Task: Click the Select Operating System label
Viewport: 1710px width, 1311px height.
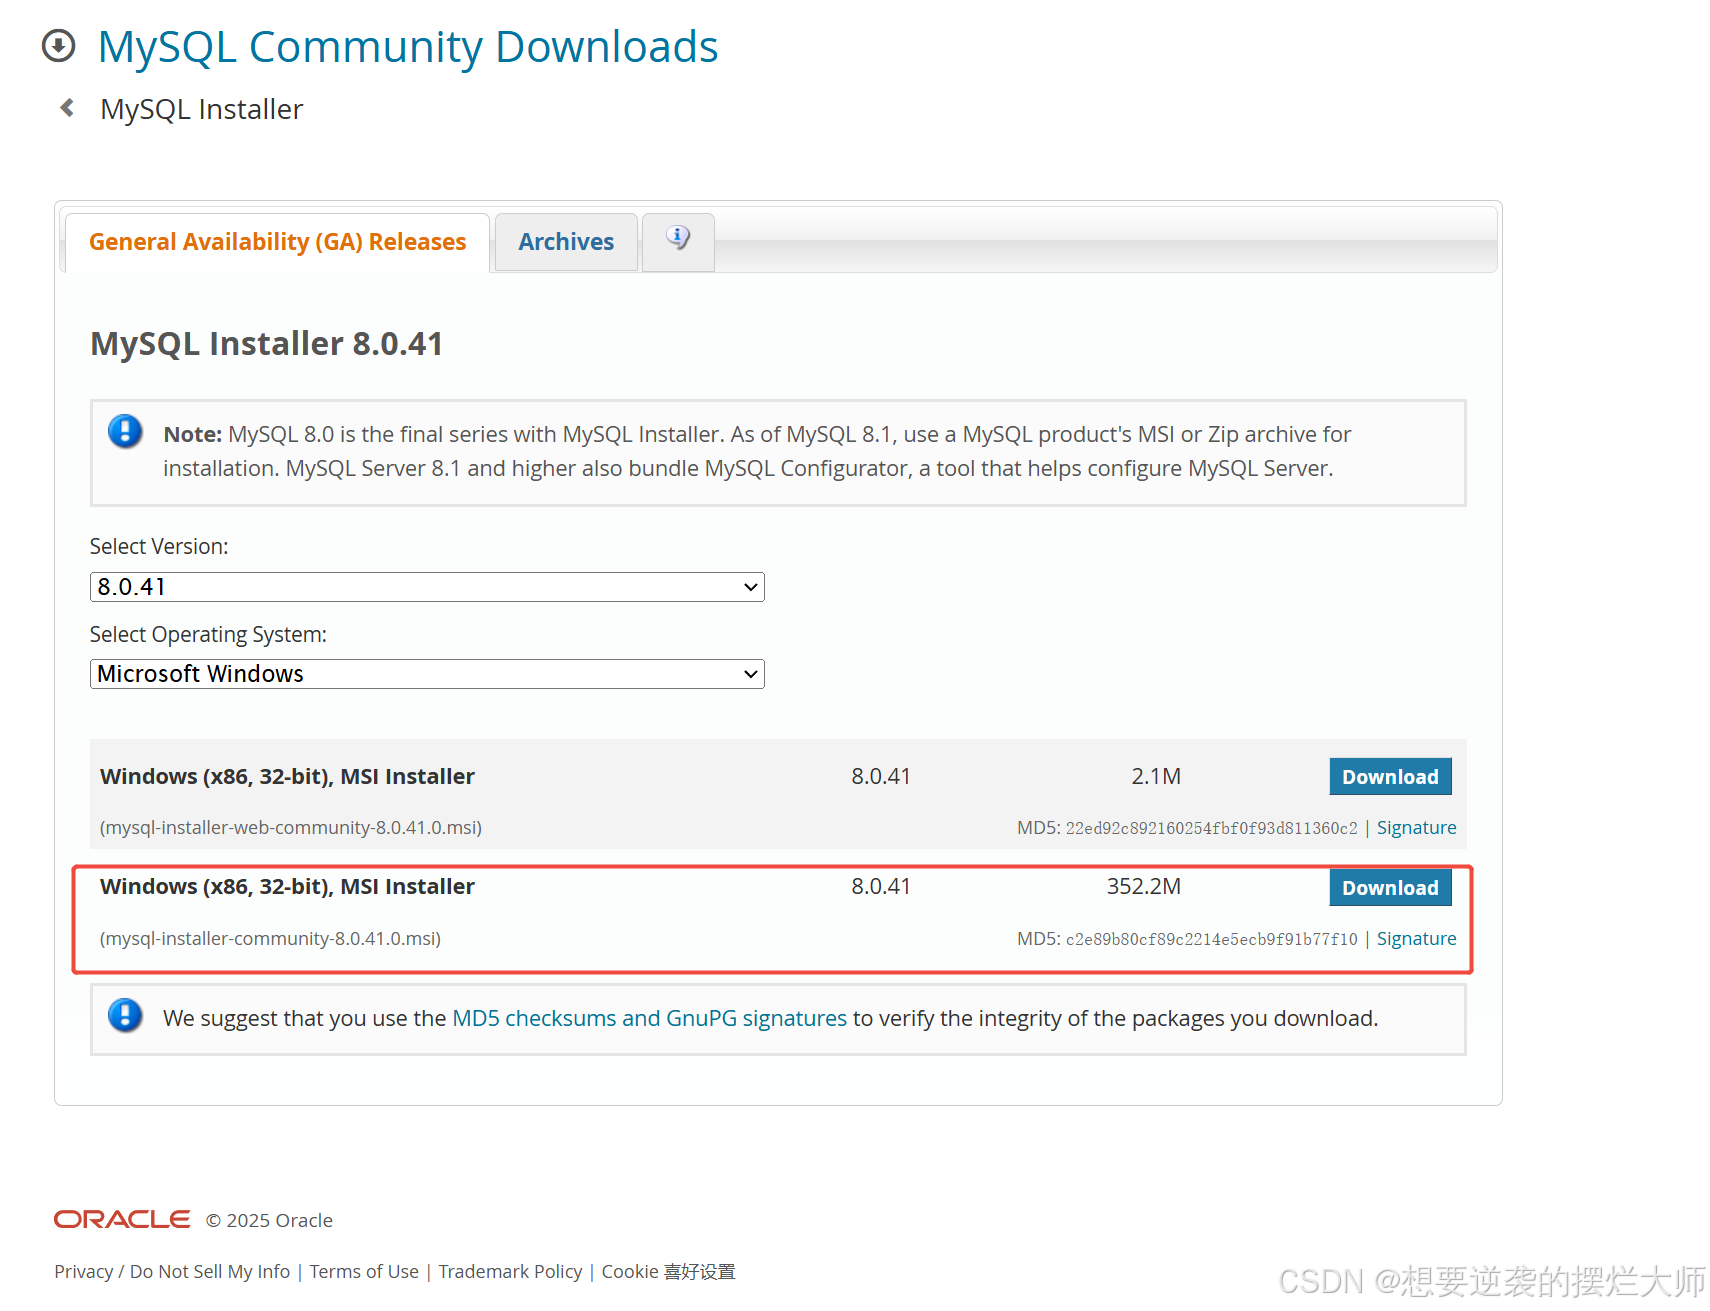Action: 208,635
